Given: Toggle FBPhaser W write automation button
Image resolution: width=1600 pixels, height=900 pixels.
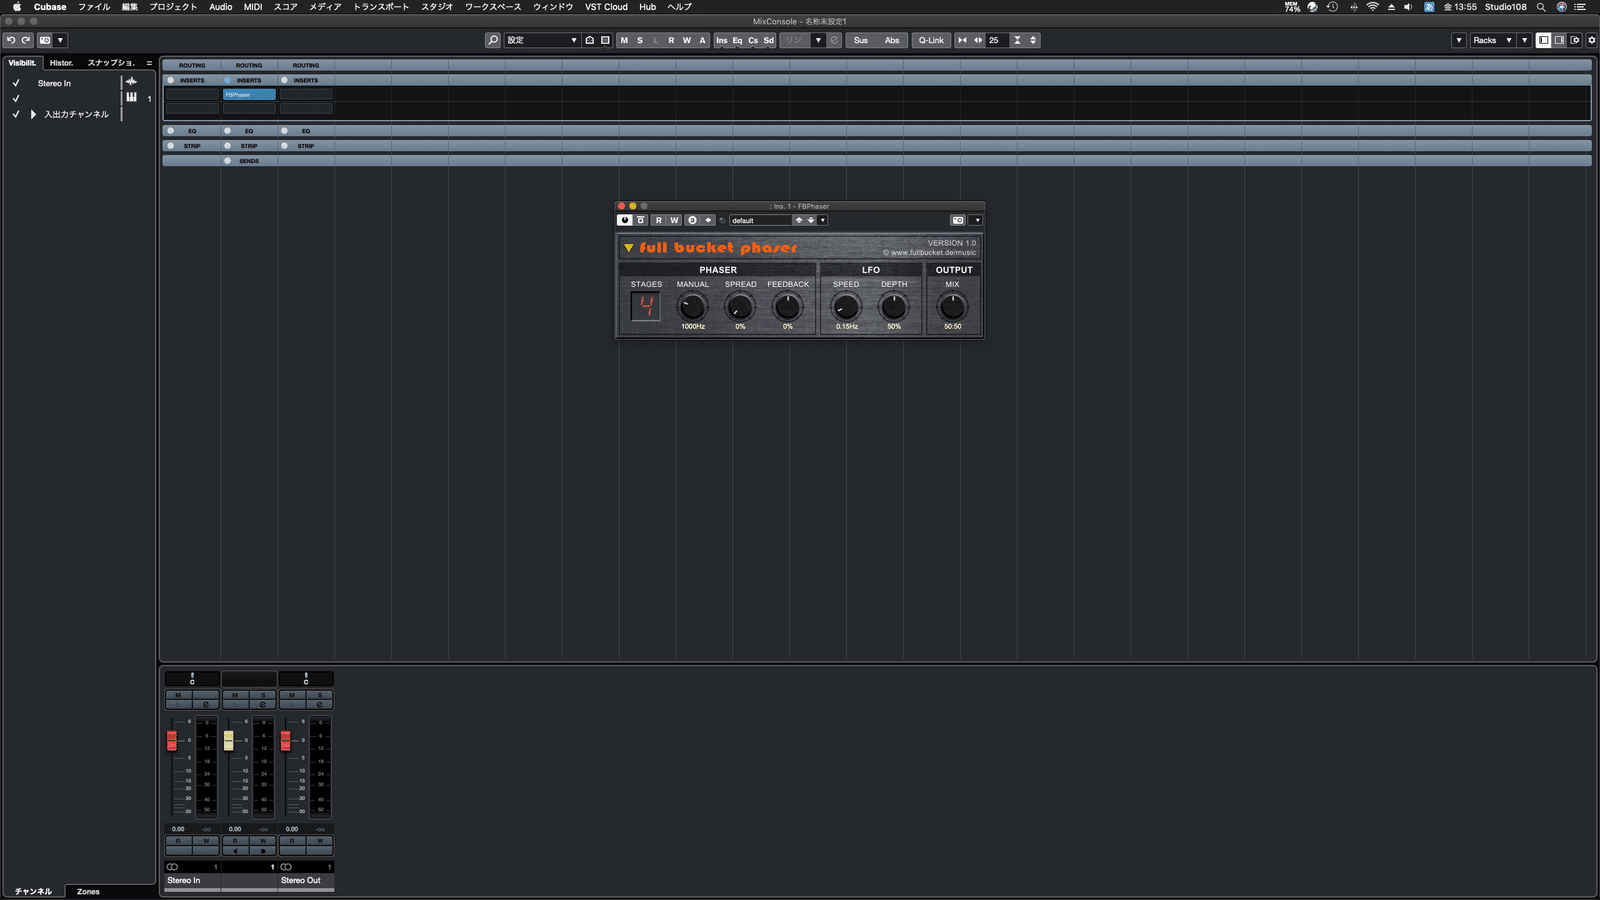Looking at the screenshot, I should 674,220.
